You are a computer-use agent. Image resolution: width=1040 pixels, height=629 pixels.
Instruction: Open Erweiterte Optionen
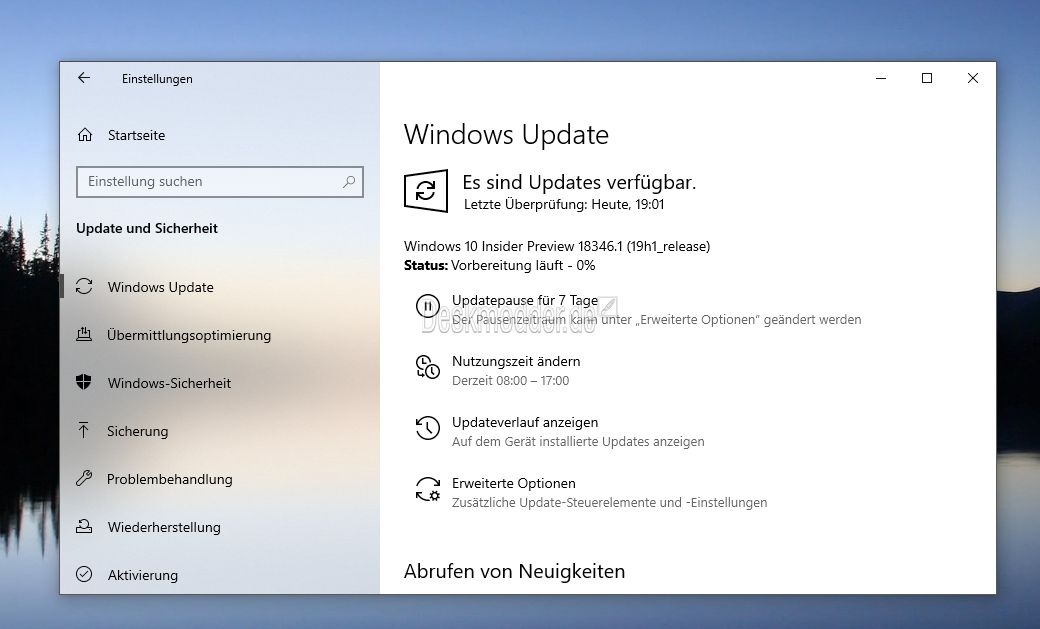(x=513, y=483)
